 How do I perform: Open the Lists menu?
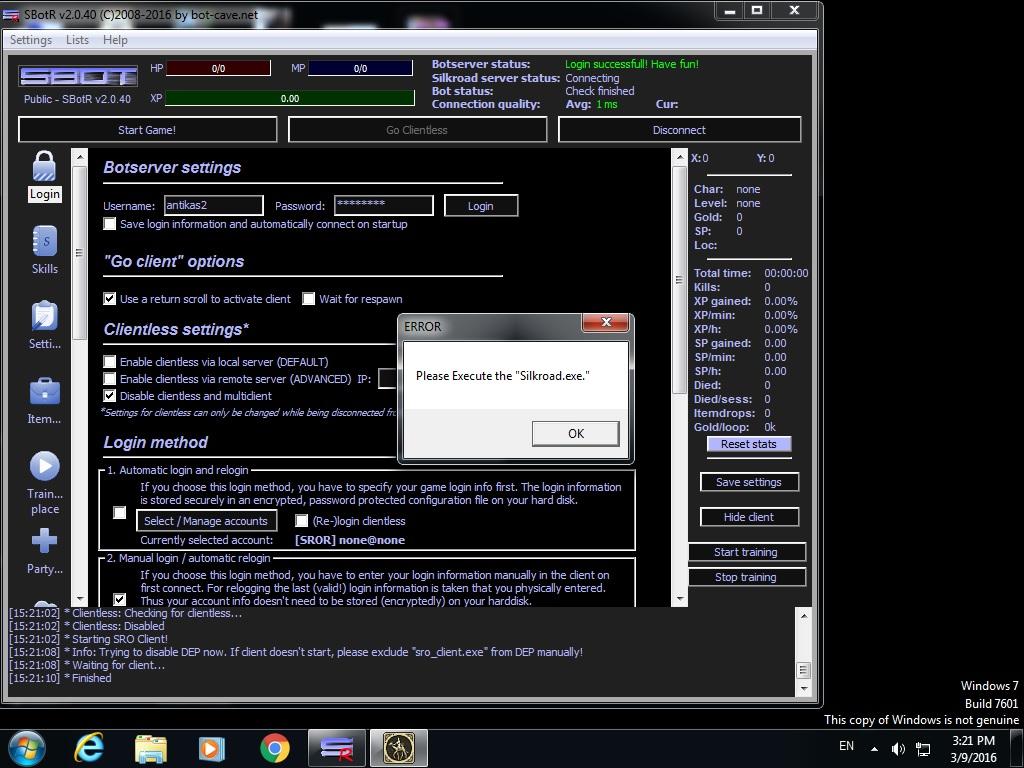tap(77, 40)
